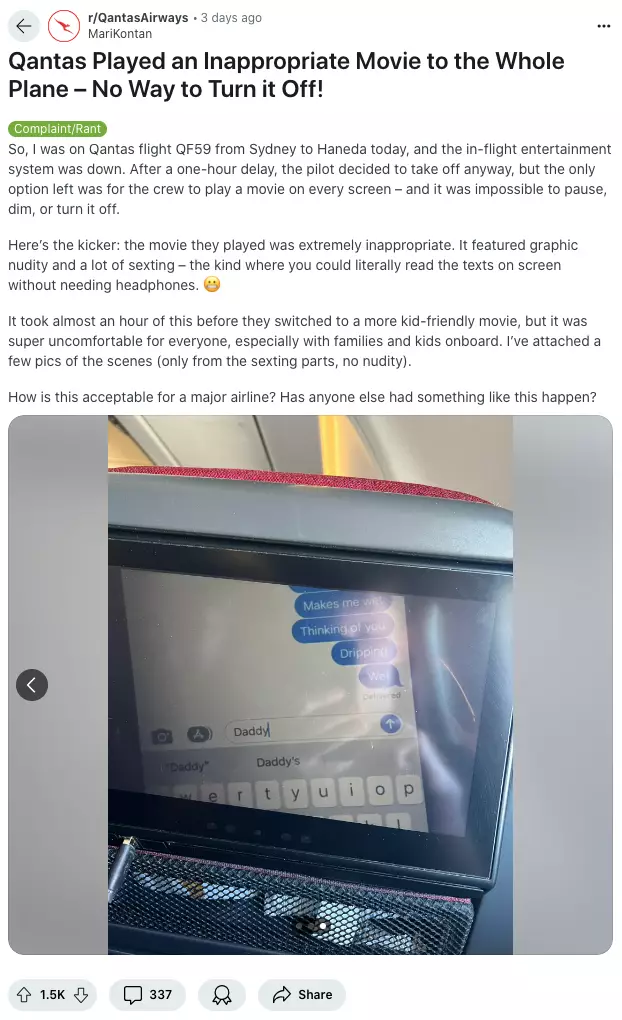This screenshot has width=622, height=1020.
Task: Open the MariKontan user profile
Action: pos(120,34)
